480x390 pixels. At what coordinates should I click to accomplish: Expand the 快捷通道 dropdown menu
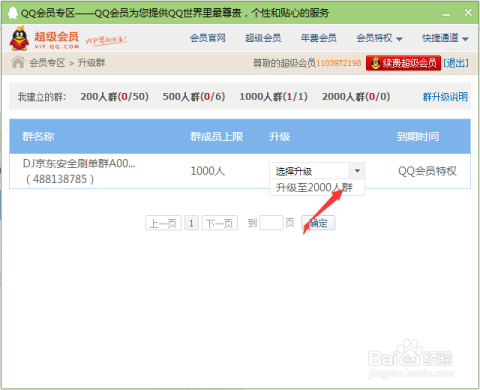pos(445,38)
